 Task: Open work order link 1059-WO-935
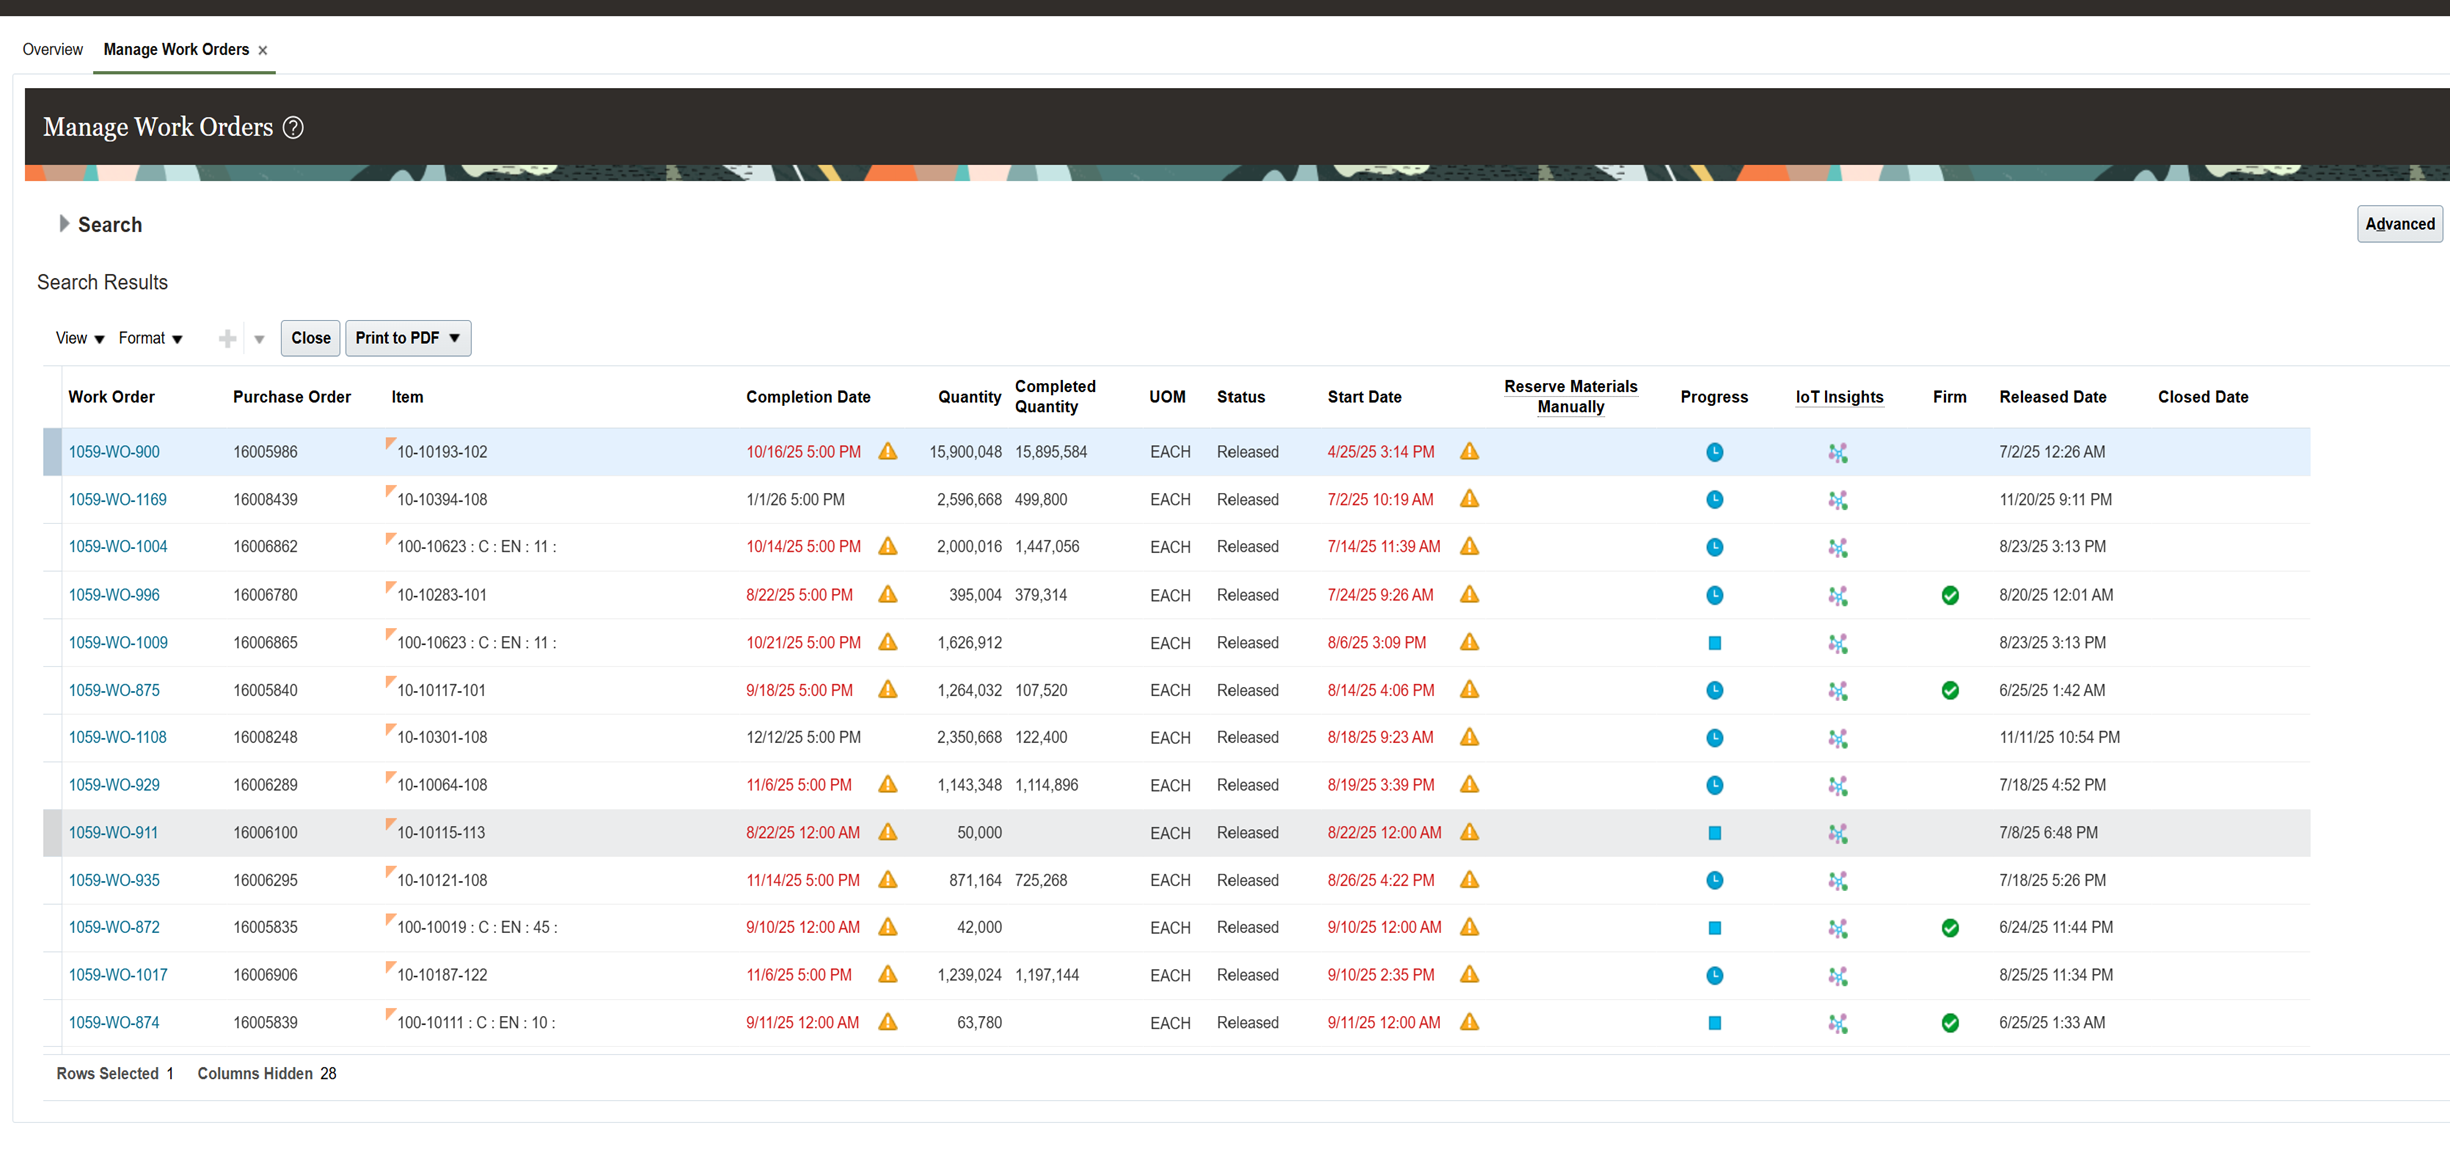[x=113, y=880]
